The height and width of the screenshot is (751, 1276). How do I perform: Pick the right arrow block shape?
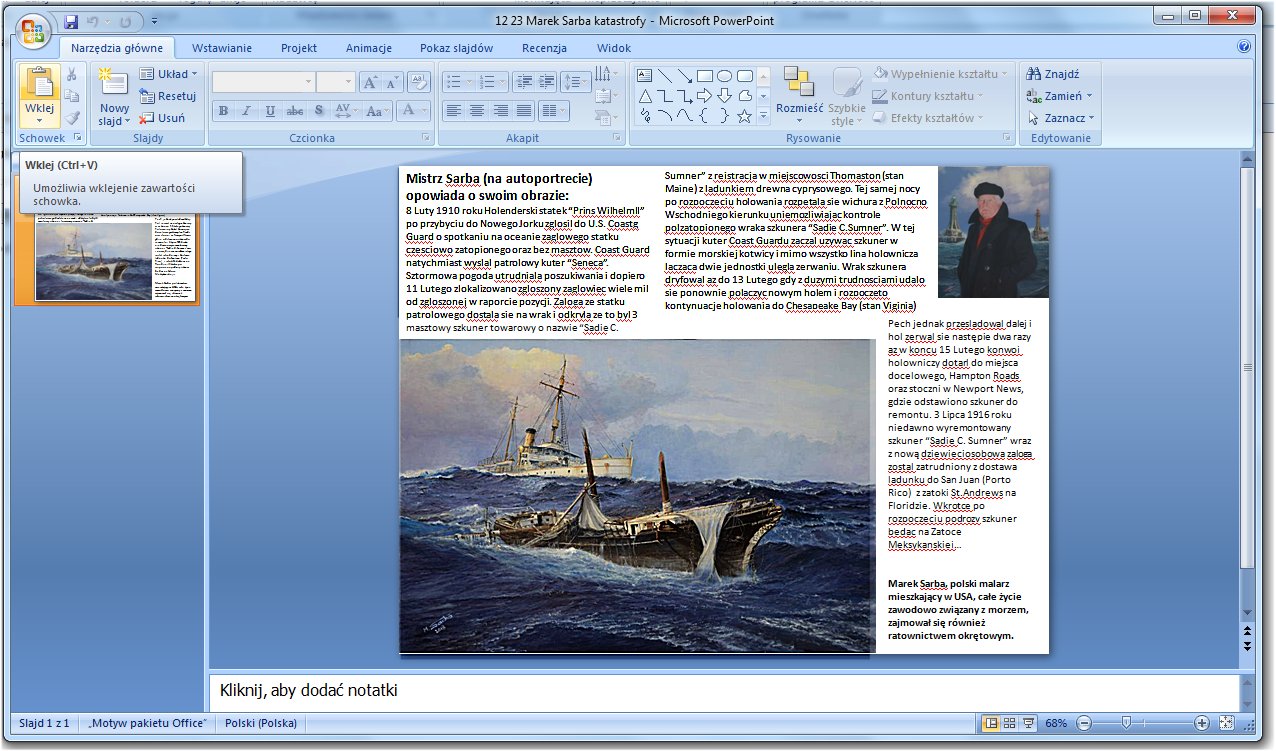tap(704, 96)
